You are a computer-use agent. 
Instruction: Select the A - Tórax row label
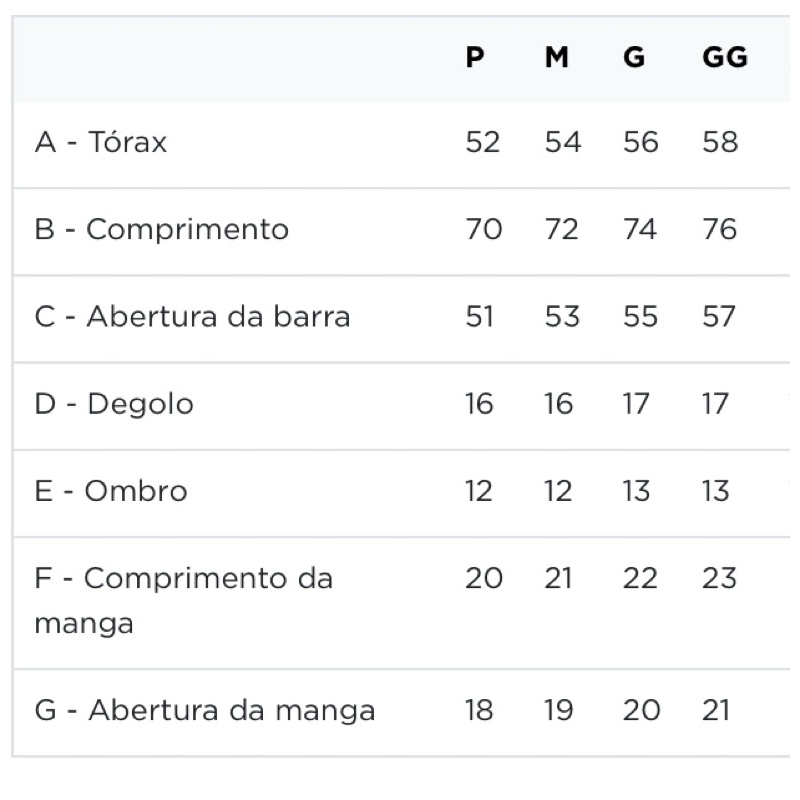pos(101,142)
